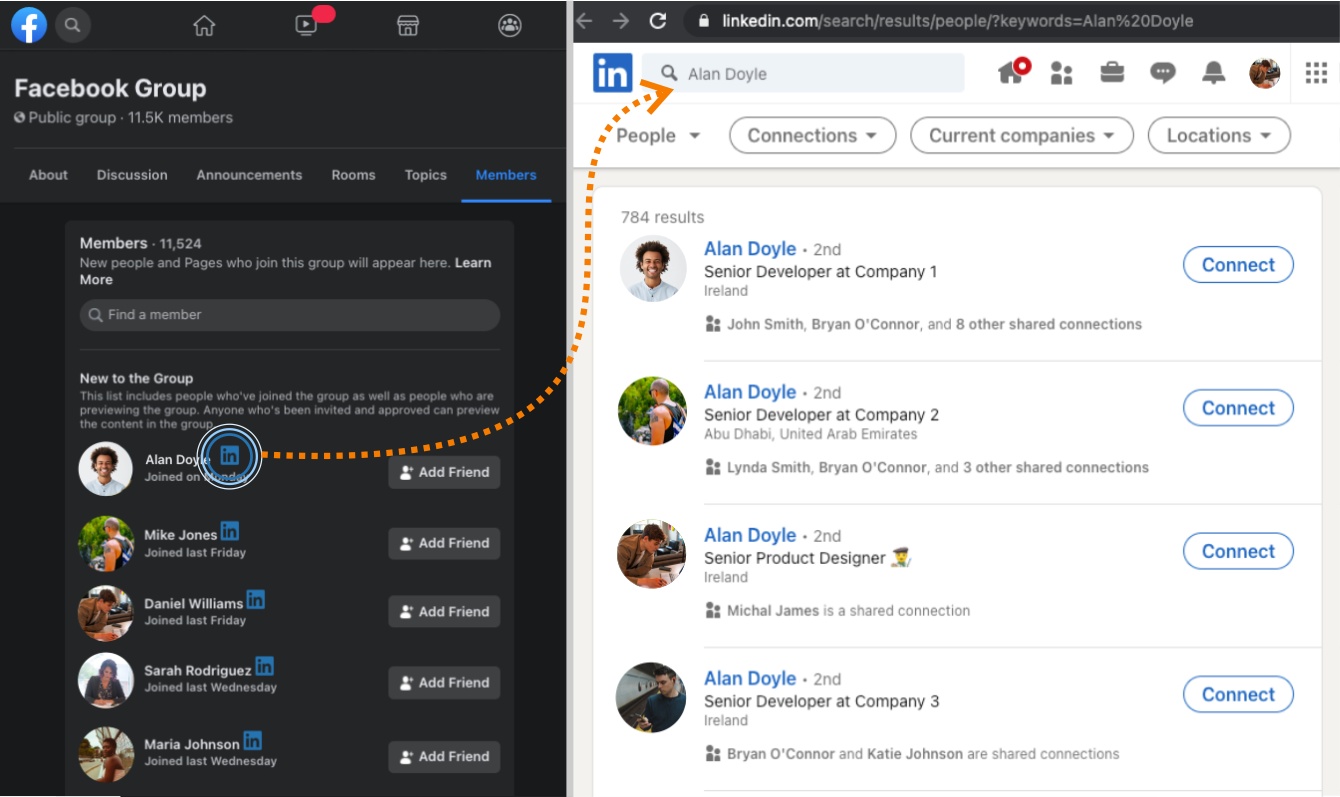1340x797 pixels.
Task: Click the LinkedIn search box
Action: click(803, 73)
